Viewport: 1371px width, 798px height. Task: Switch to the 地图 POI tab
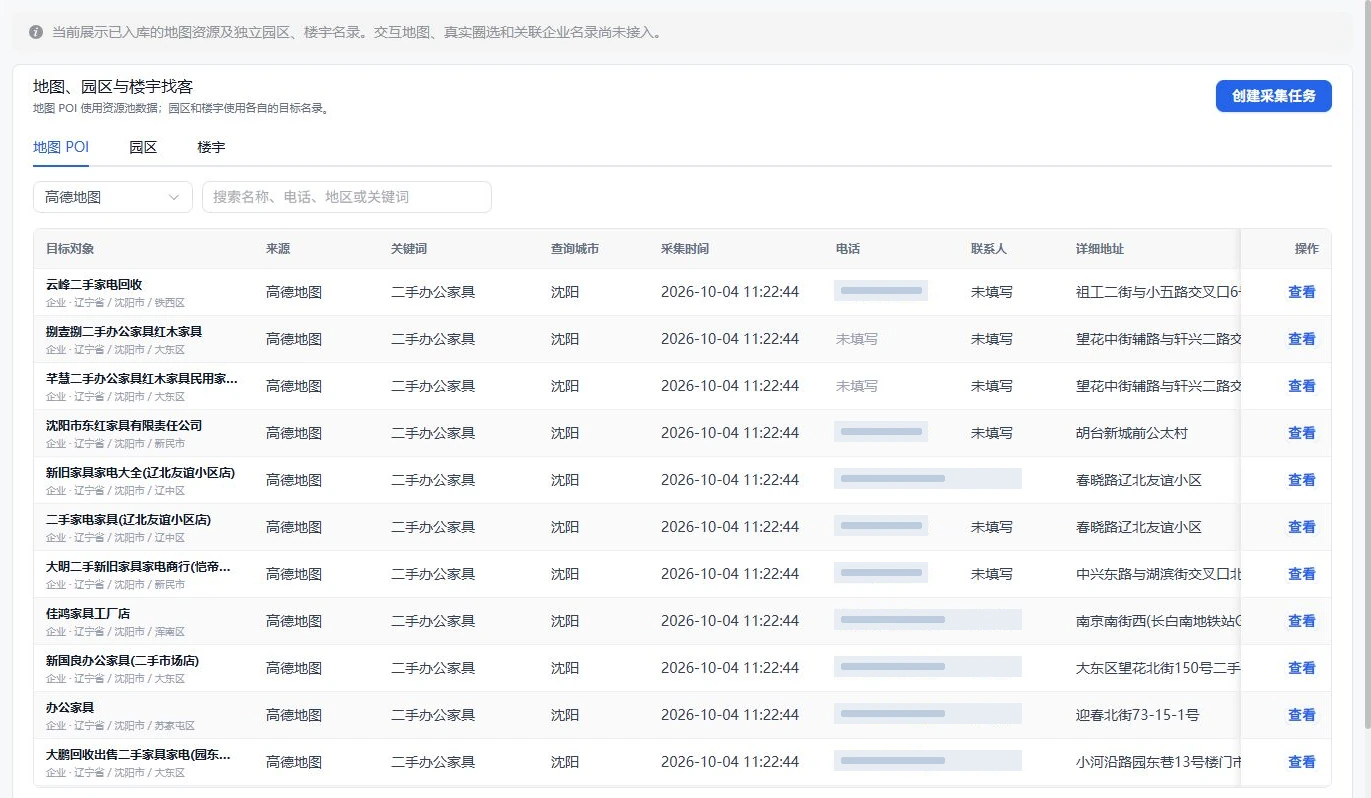[61, 147]
